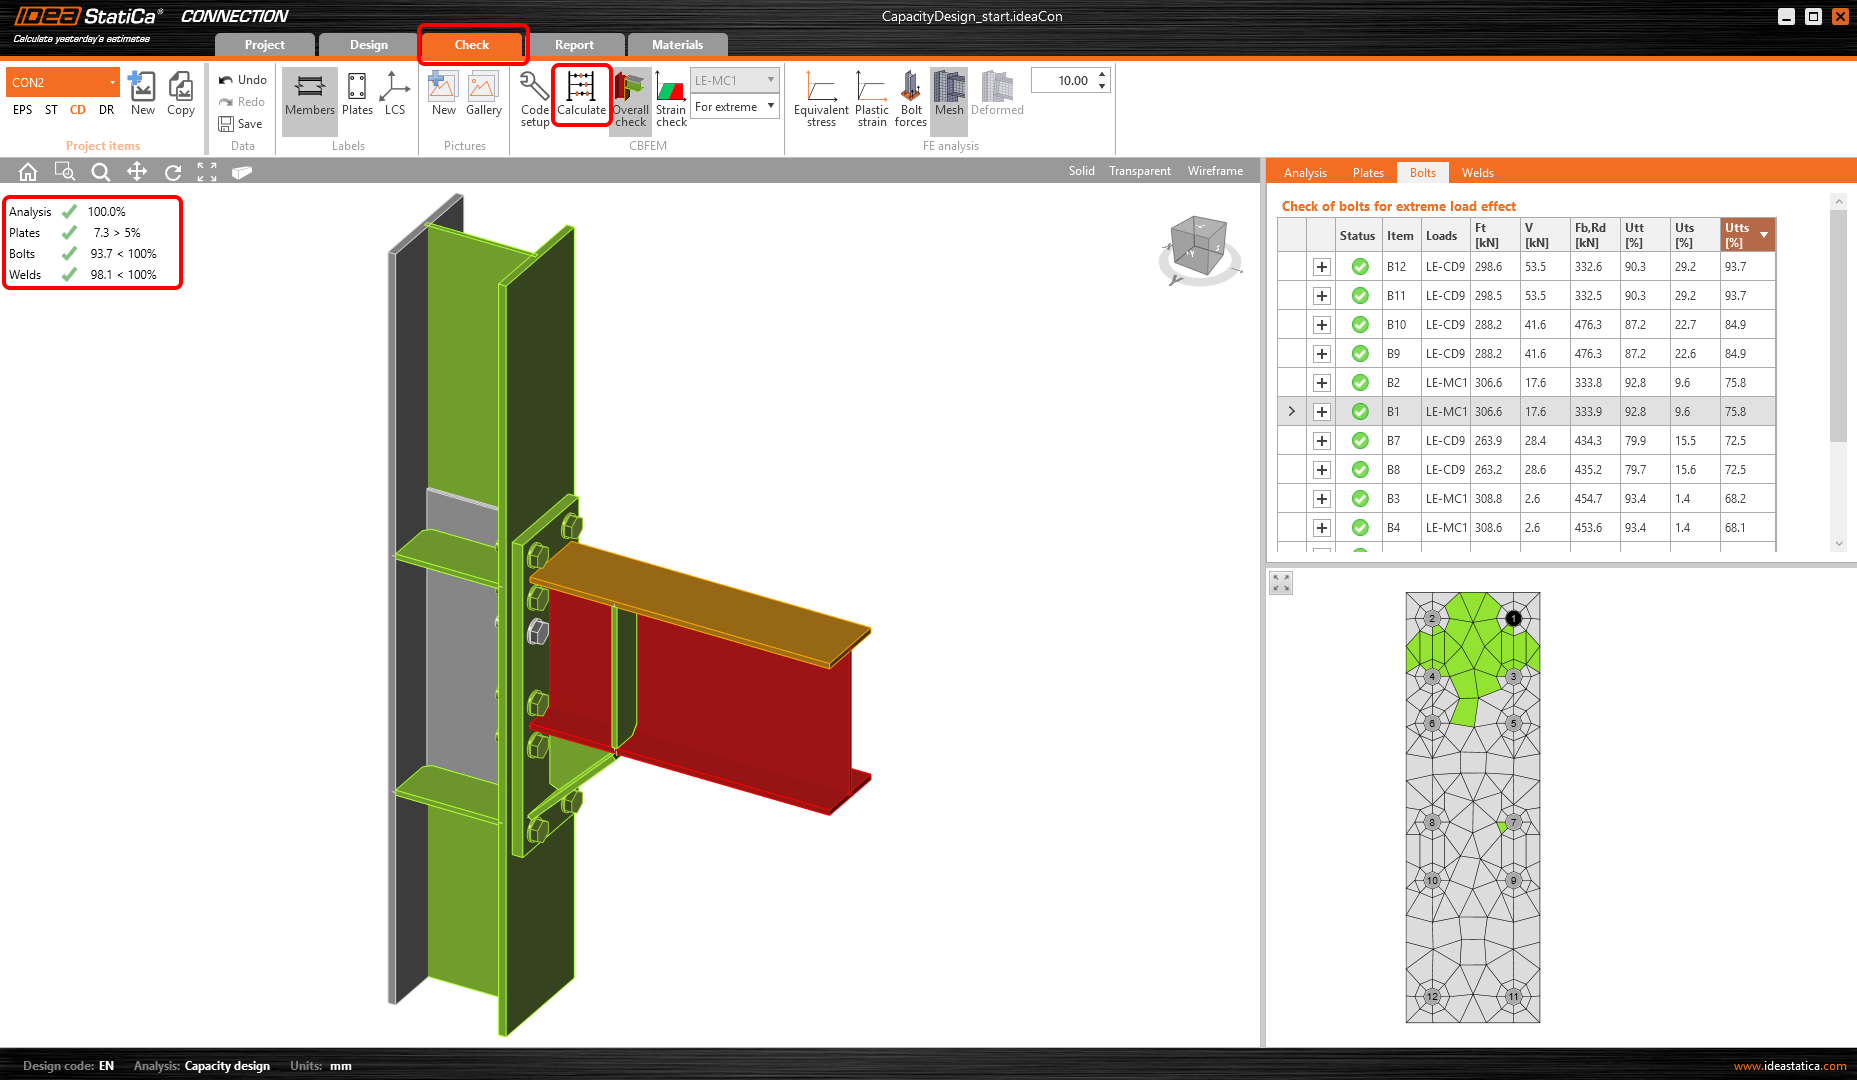Switch to the Design tab

(x=369, y=45)
